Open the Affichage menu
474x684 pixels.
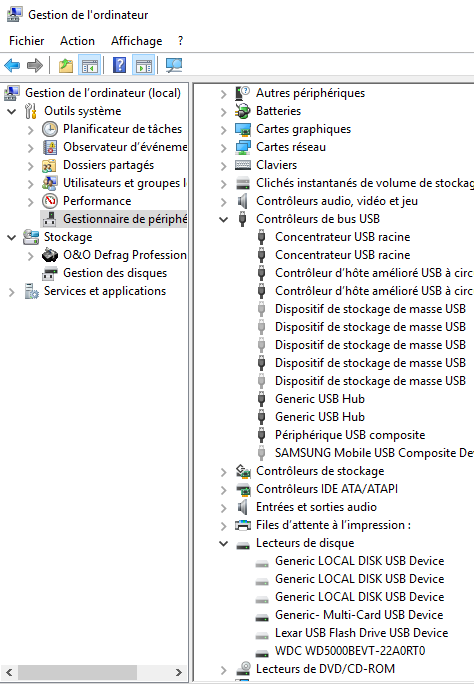[136, 41]
